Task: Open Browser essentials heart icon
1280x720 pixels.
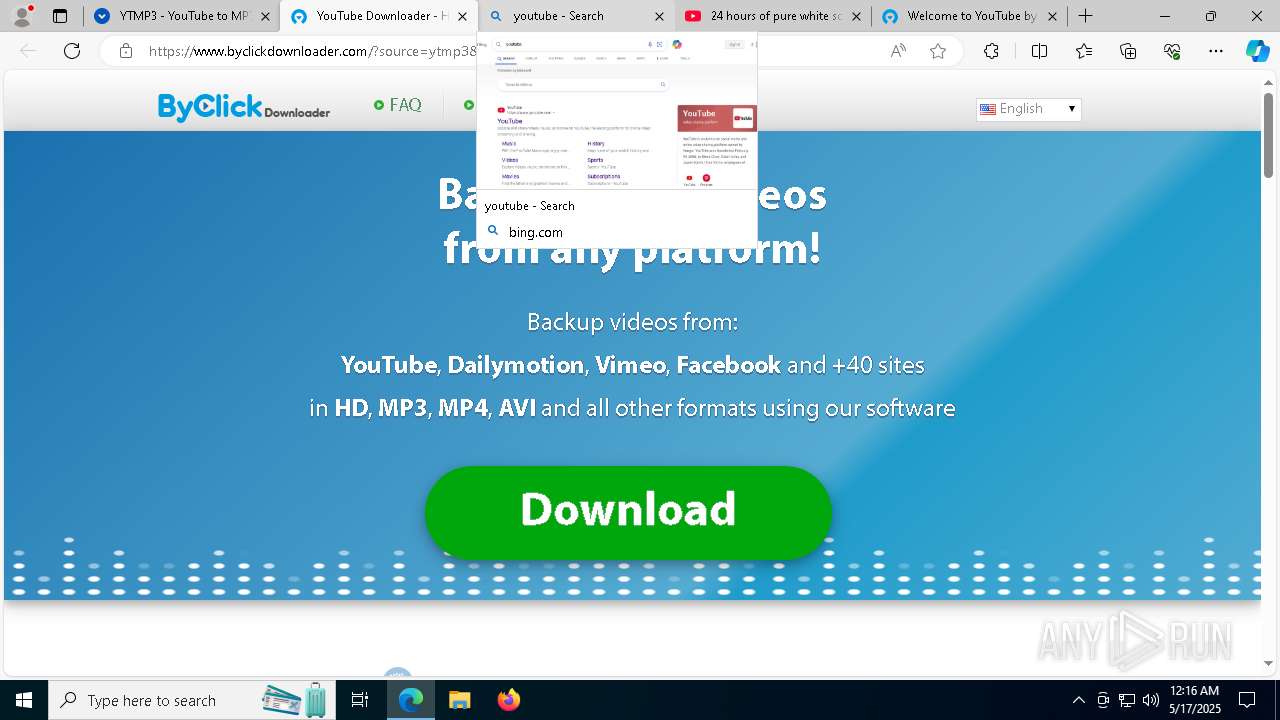Action: [x=1172, y=51]
